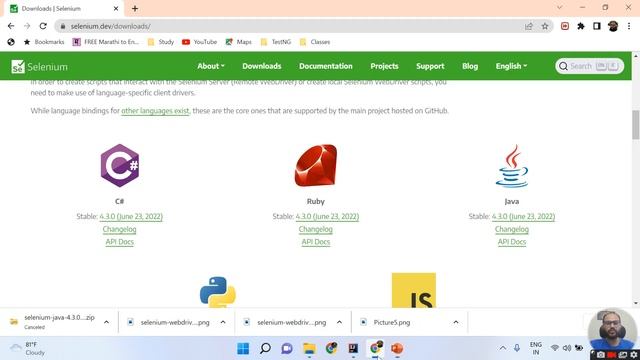
Task: Click the Ruby gem logo
Action: point(316,165)
